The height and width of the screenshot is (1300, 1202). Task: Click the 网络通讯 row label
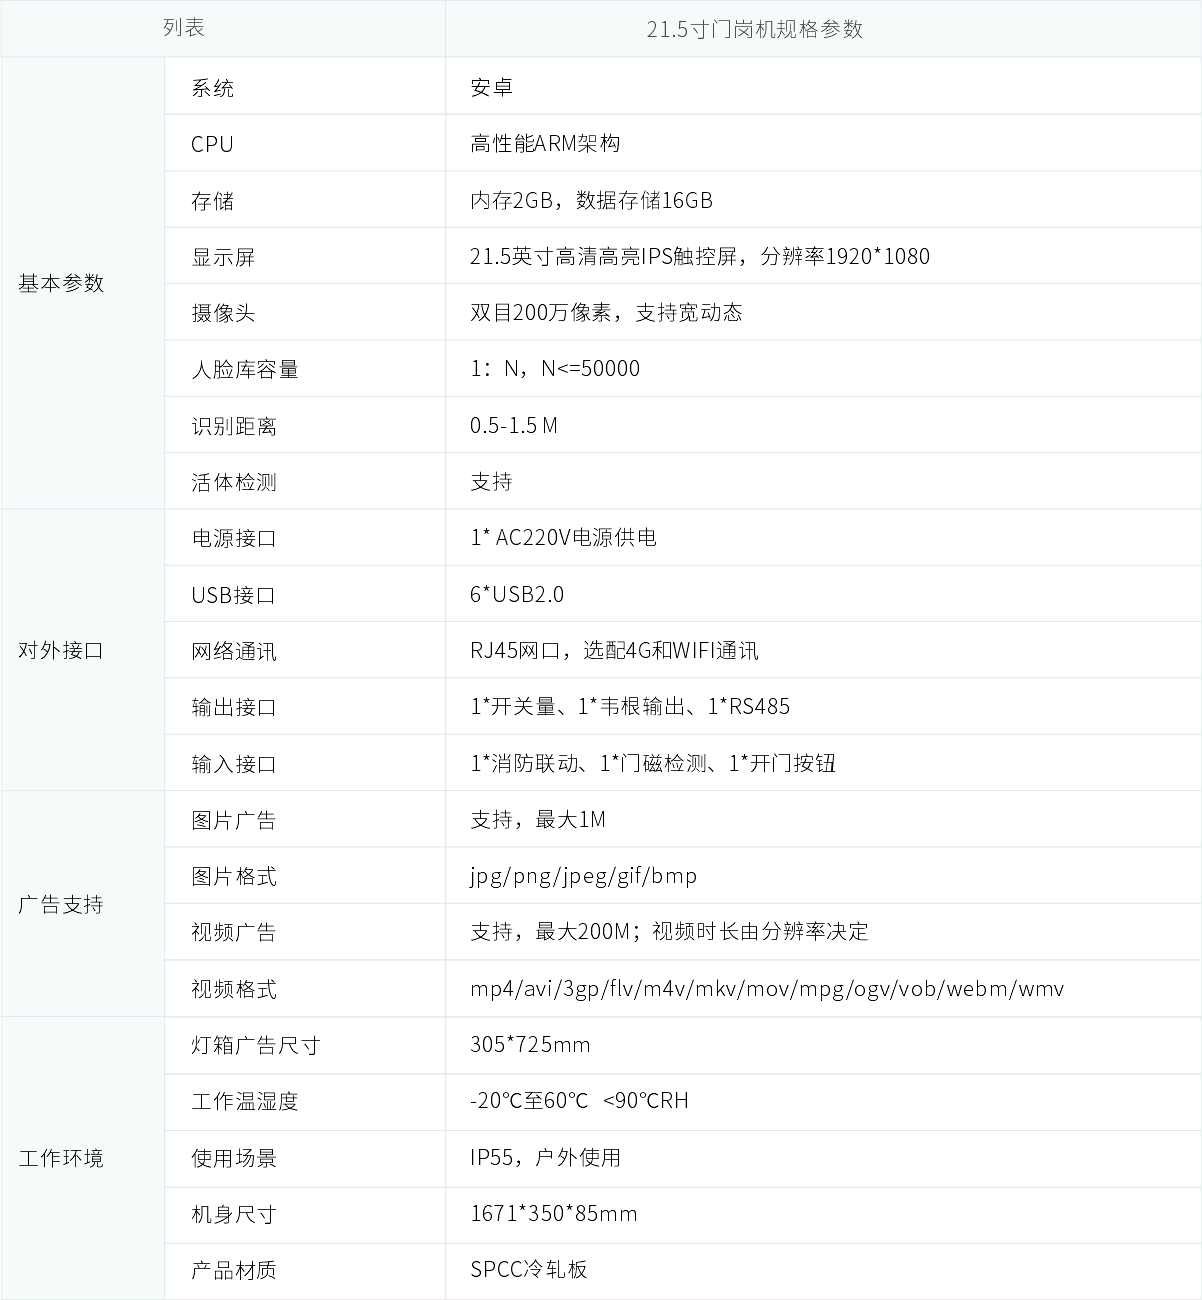click(234, 651)
